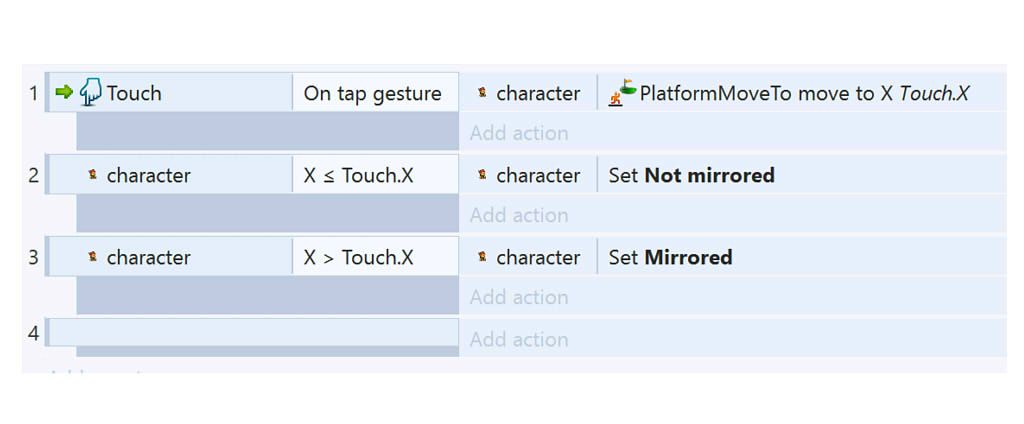Click 'Add action' under event 1

519,133
